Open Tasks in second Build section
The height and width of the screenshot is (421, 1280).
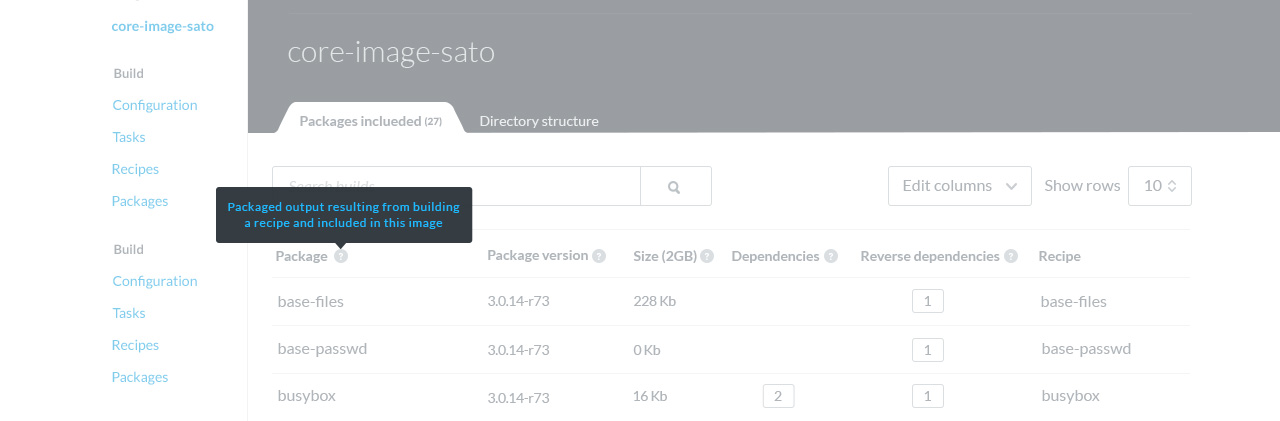pyautogui.click(x=128, y=313)
